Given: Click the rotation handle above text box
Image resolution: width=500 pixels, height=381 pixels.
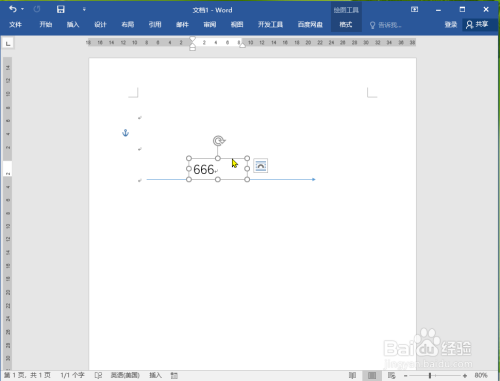Looking at the screenshot, I should [x=219, y=141].
